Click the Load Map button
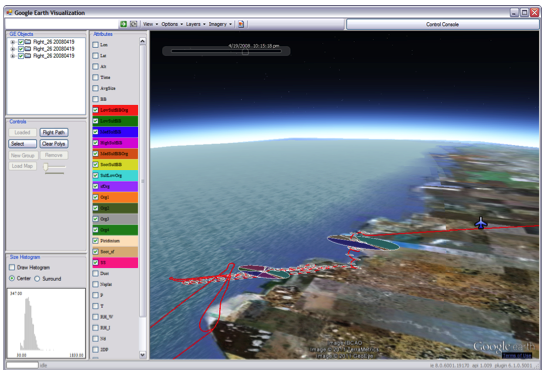548x370 pixels. pos(22,166)
